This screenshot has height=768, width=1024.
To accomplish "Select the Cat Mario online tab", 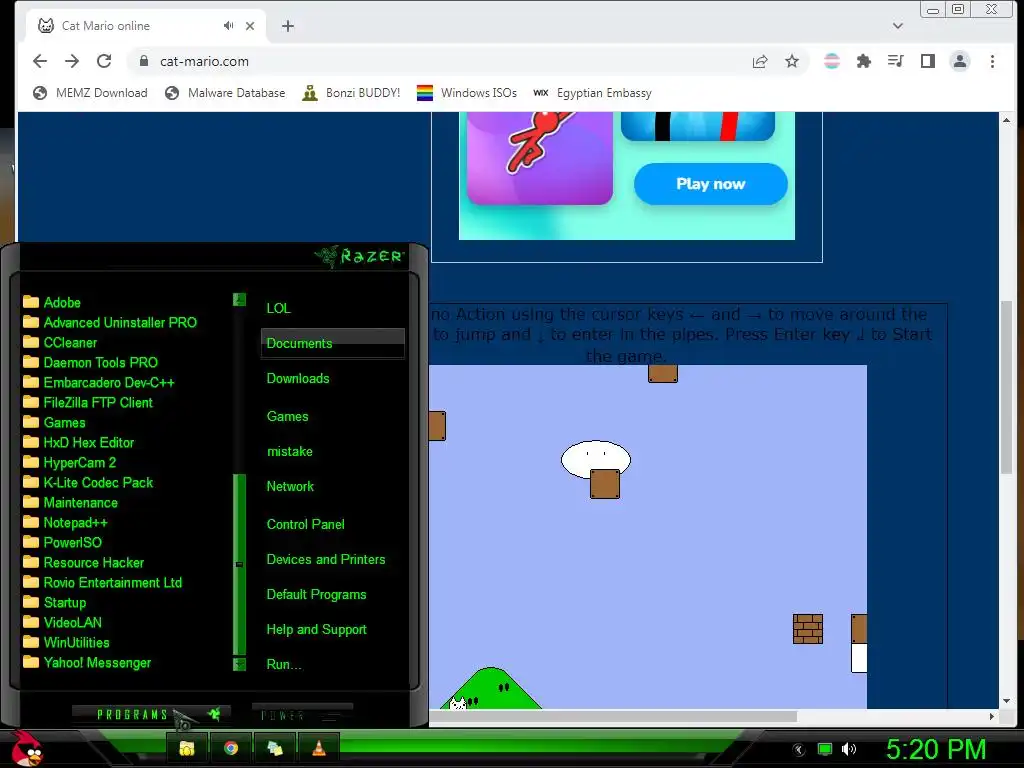I will click(146, 26).
